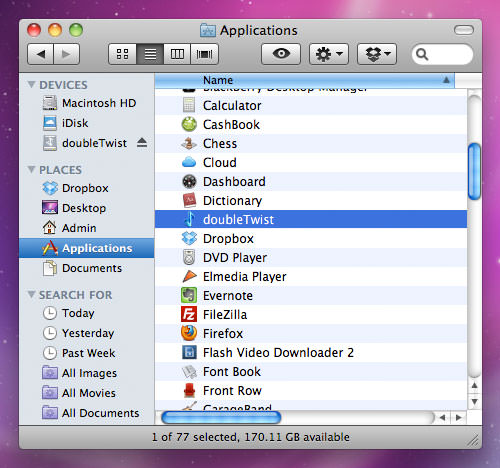Click the horizontal scrollbar thumb

click(x=221, y=417)
